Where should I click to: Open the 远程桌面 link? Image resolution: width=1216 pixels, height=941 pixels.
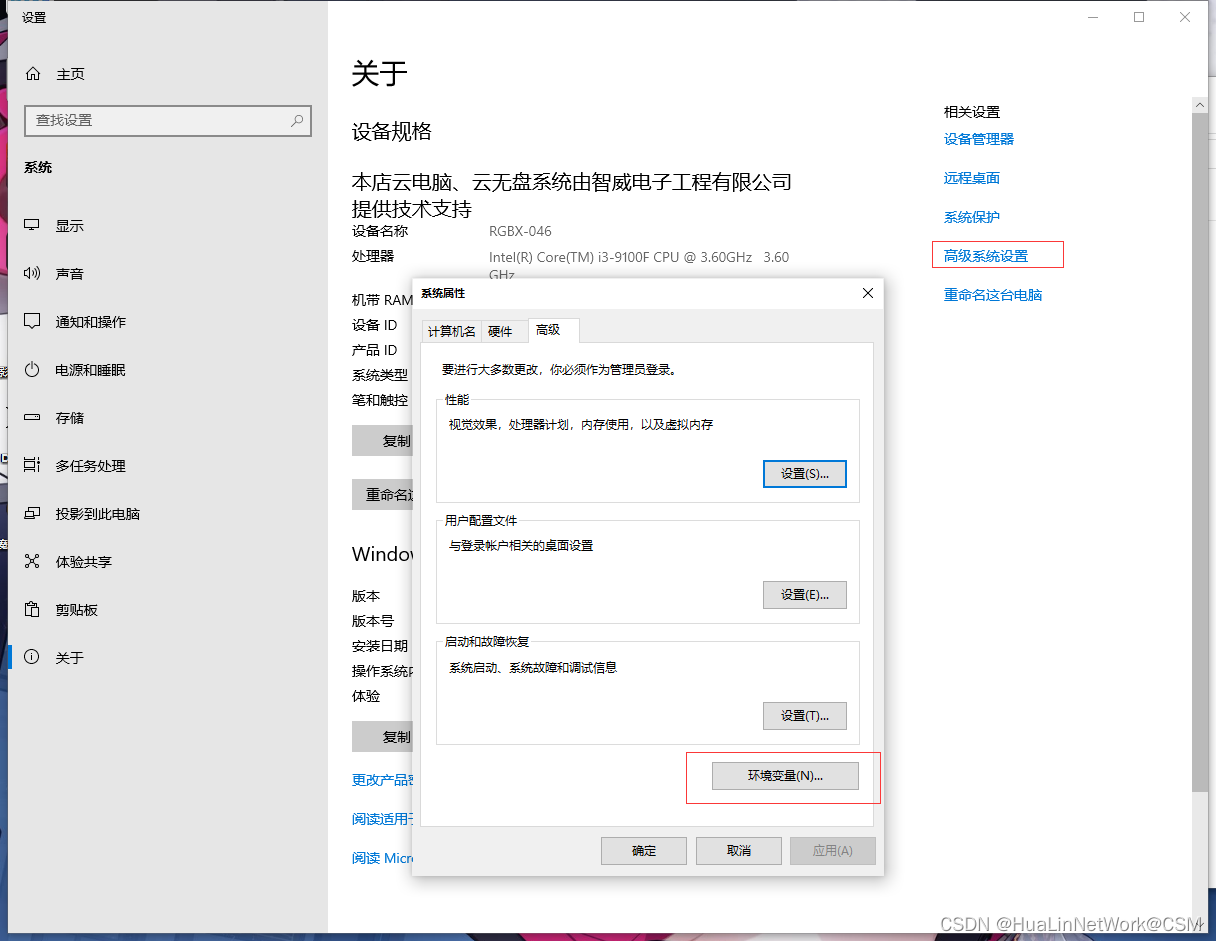point(971,177)
